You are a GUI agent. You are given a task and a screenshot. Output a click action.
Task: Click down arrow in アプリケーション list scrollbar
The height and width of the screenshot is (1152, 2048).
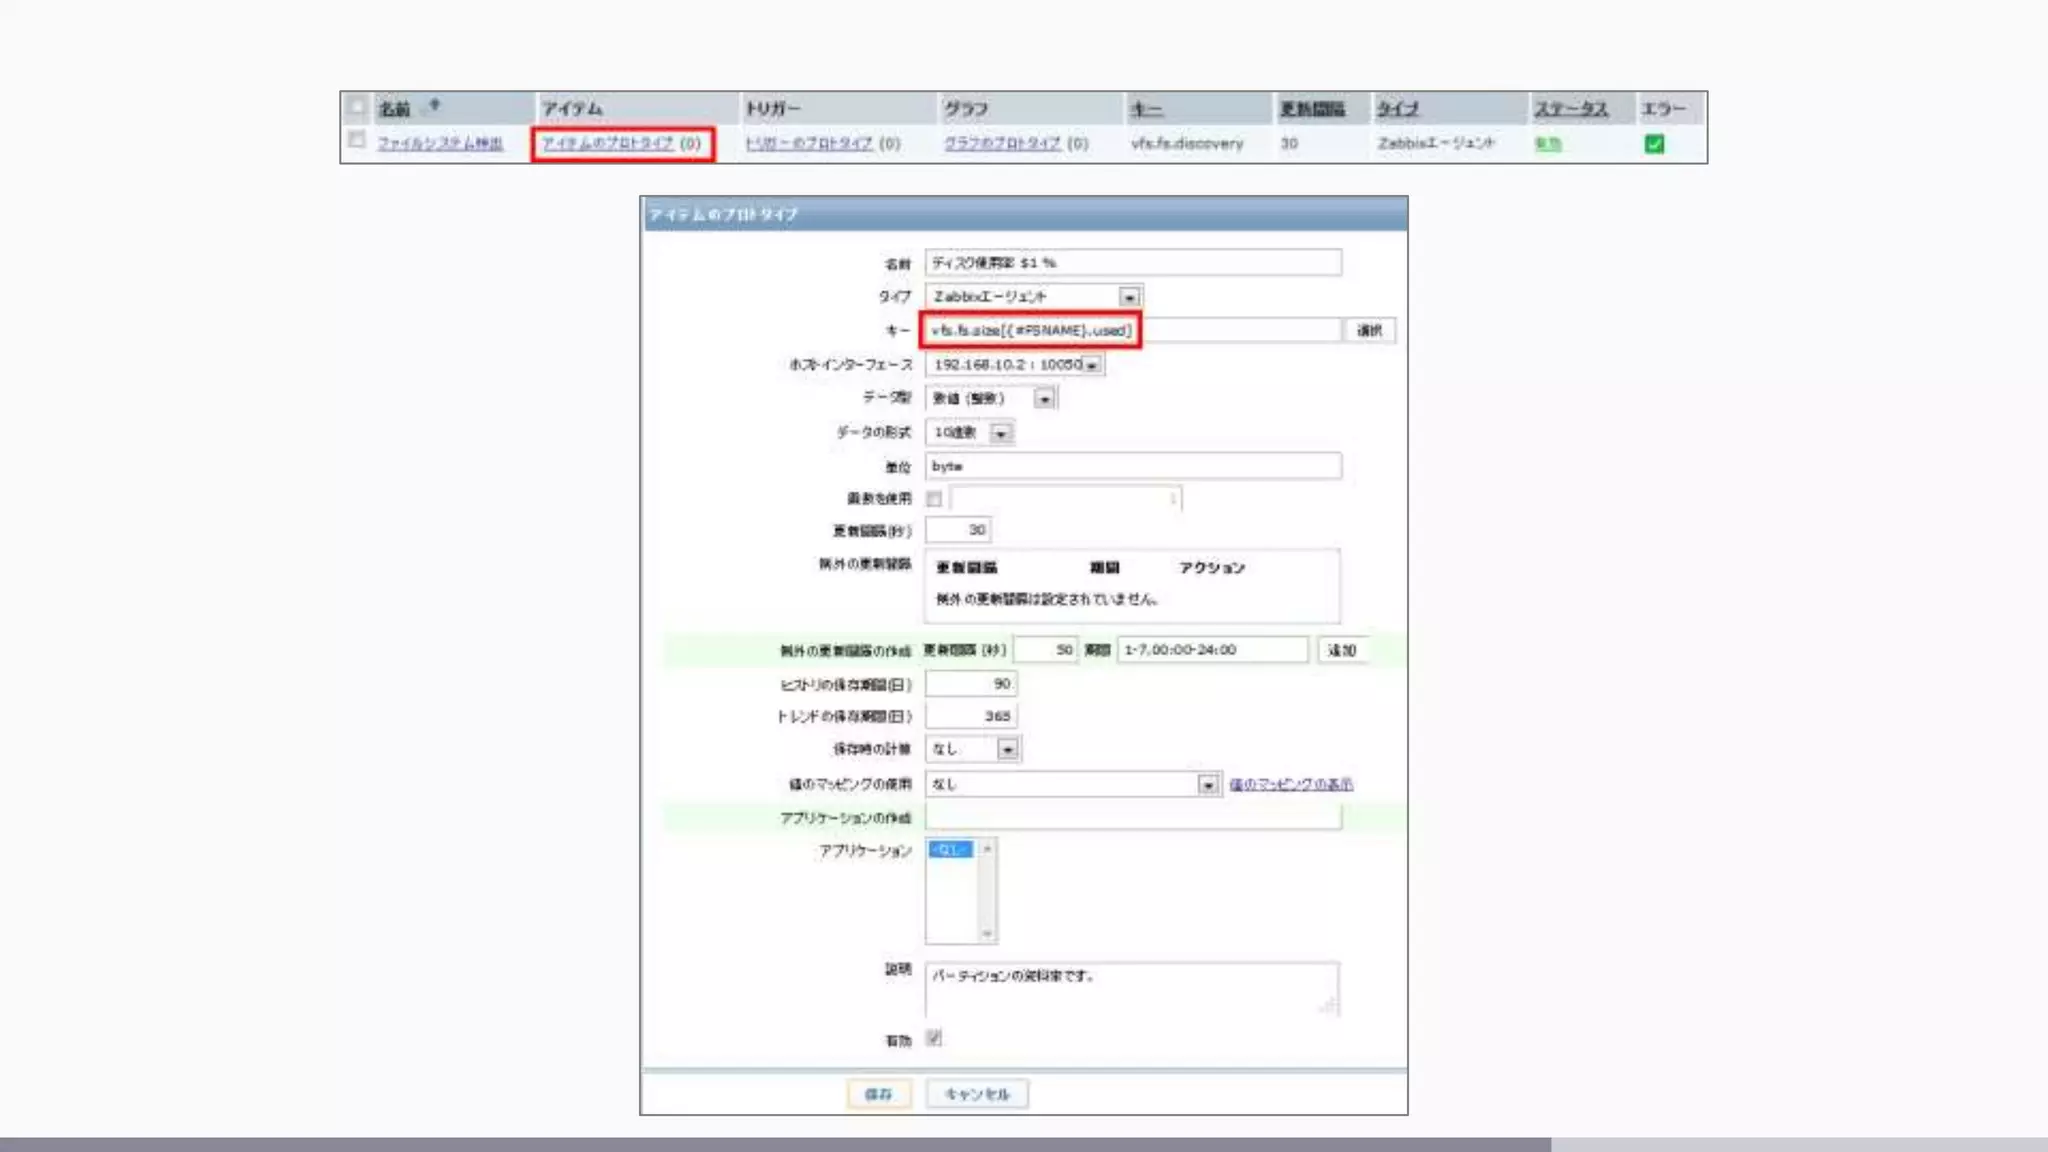click(987, 933)
